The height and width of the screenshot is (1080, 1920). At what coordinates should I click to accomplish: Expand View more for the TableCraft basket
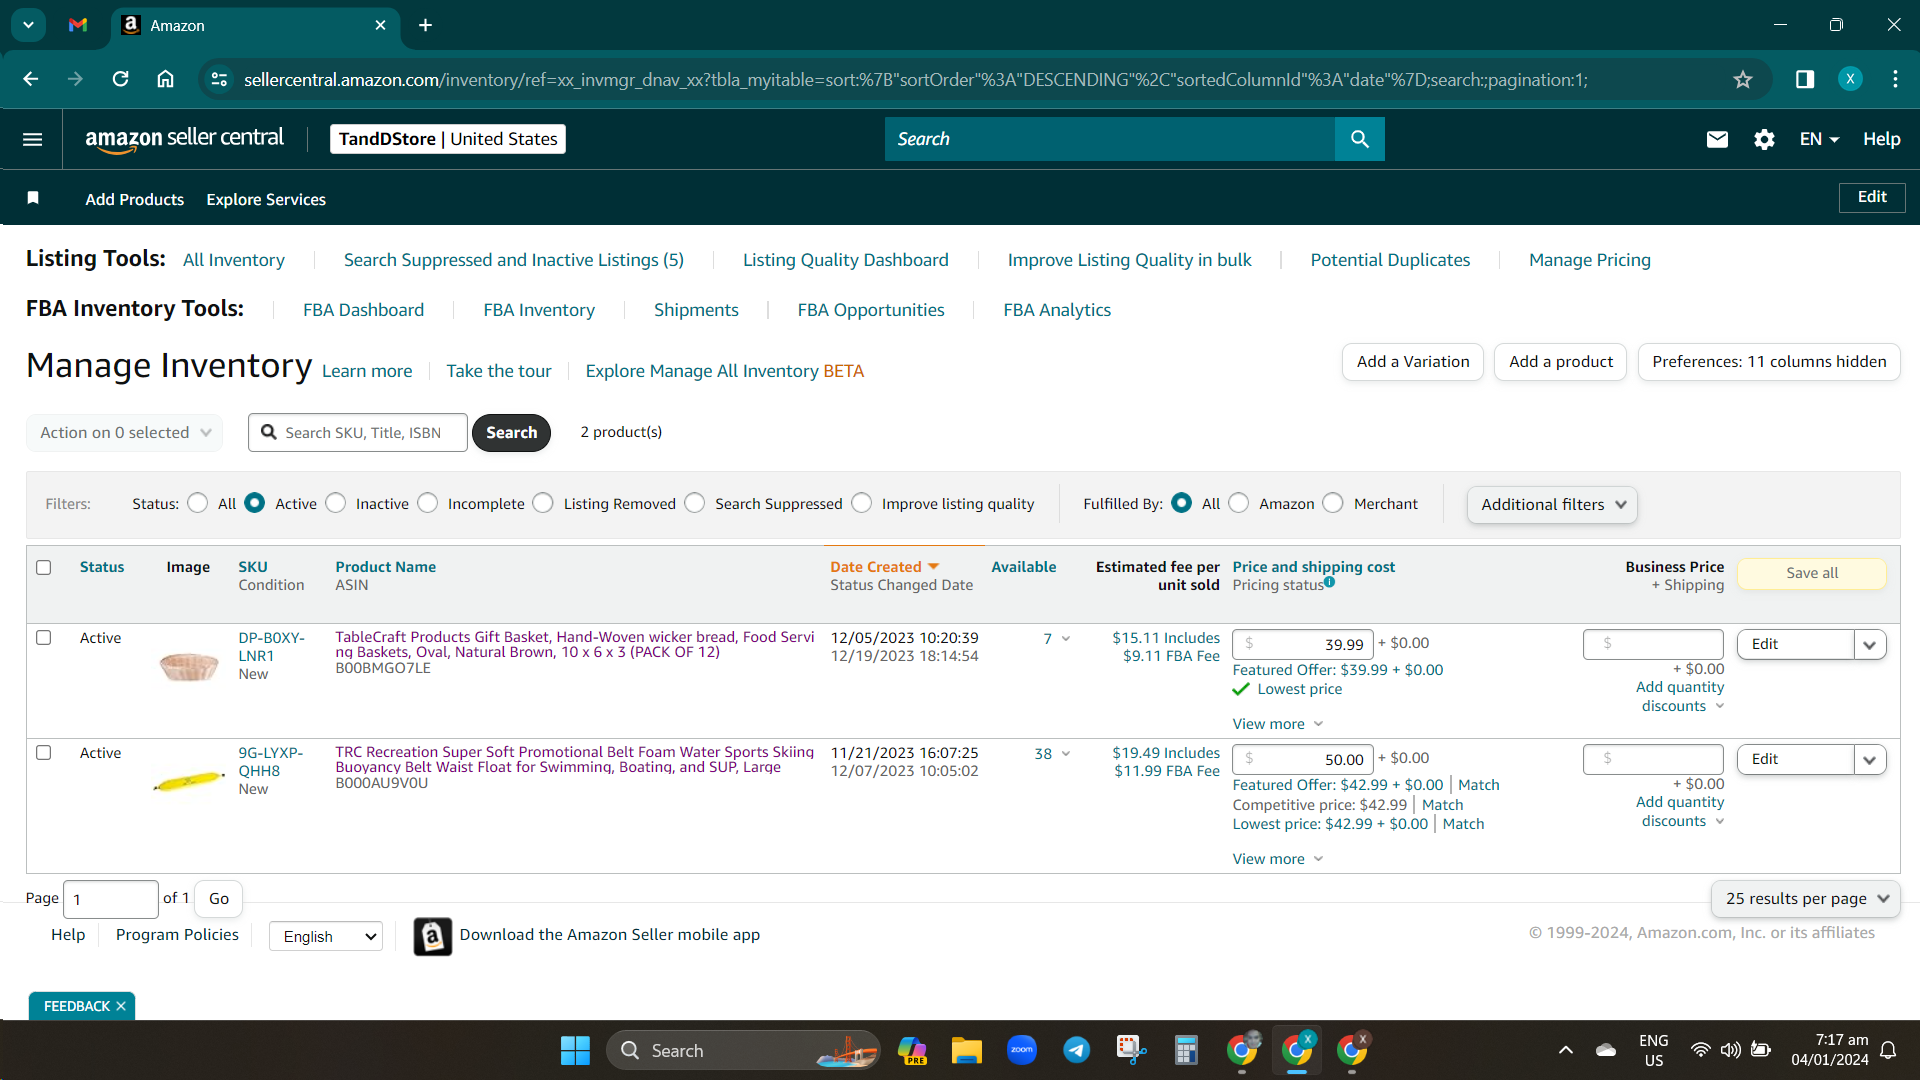tap(1278, 724)
